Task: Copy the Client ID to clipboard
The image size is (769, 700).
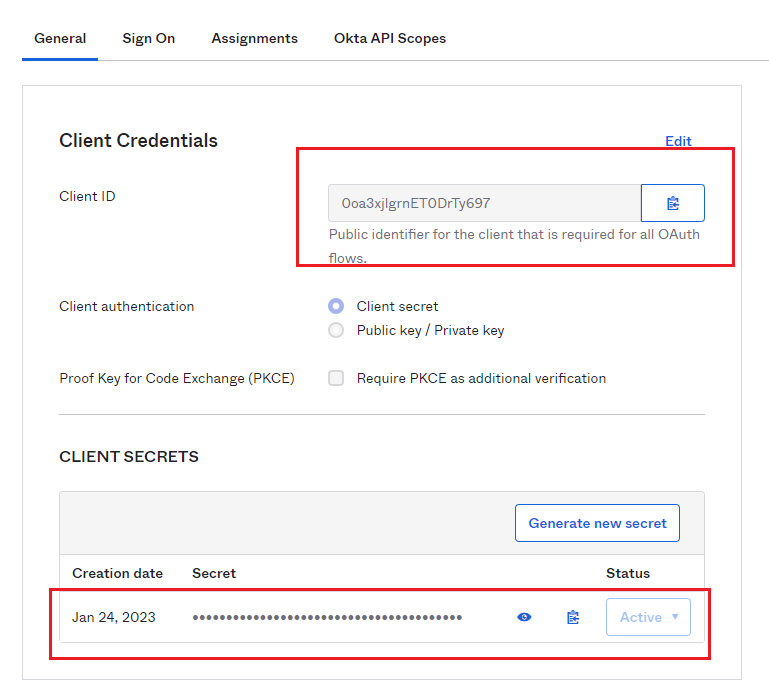Action: (x=672, y=203)
